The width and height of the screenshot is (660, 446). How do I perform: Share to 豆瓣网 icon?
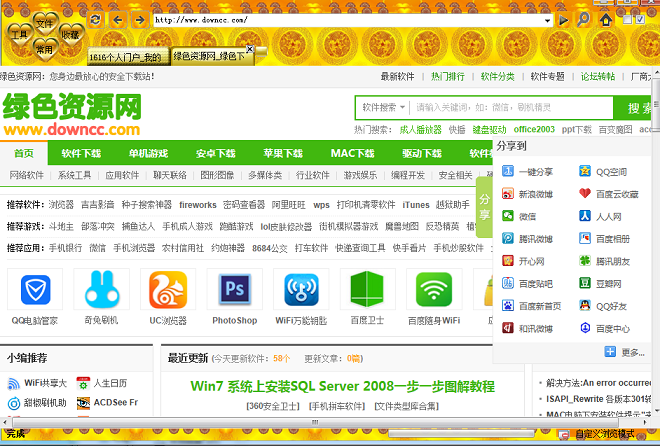(585, 283)
